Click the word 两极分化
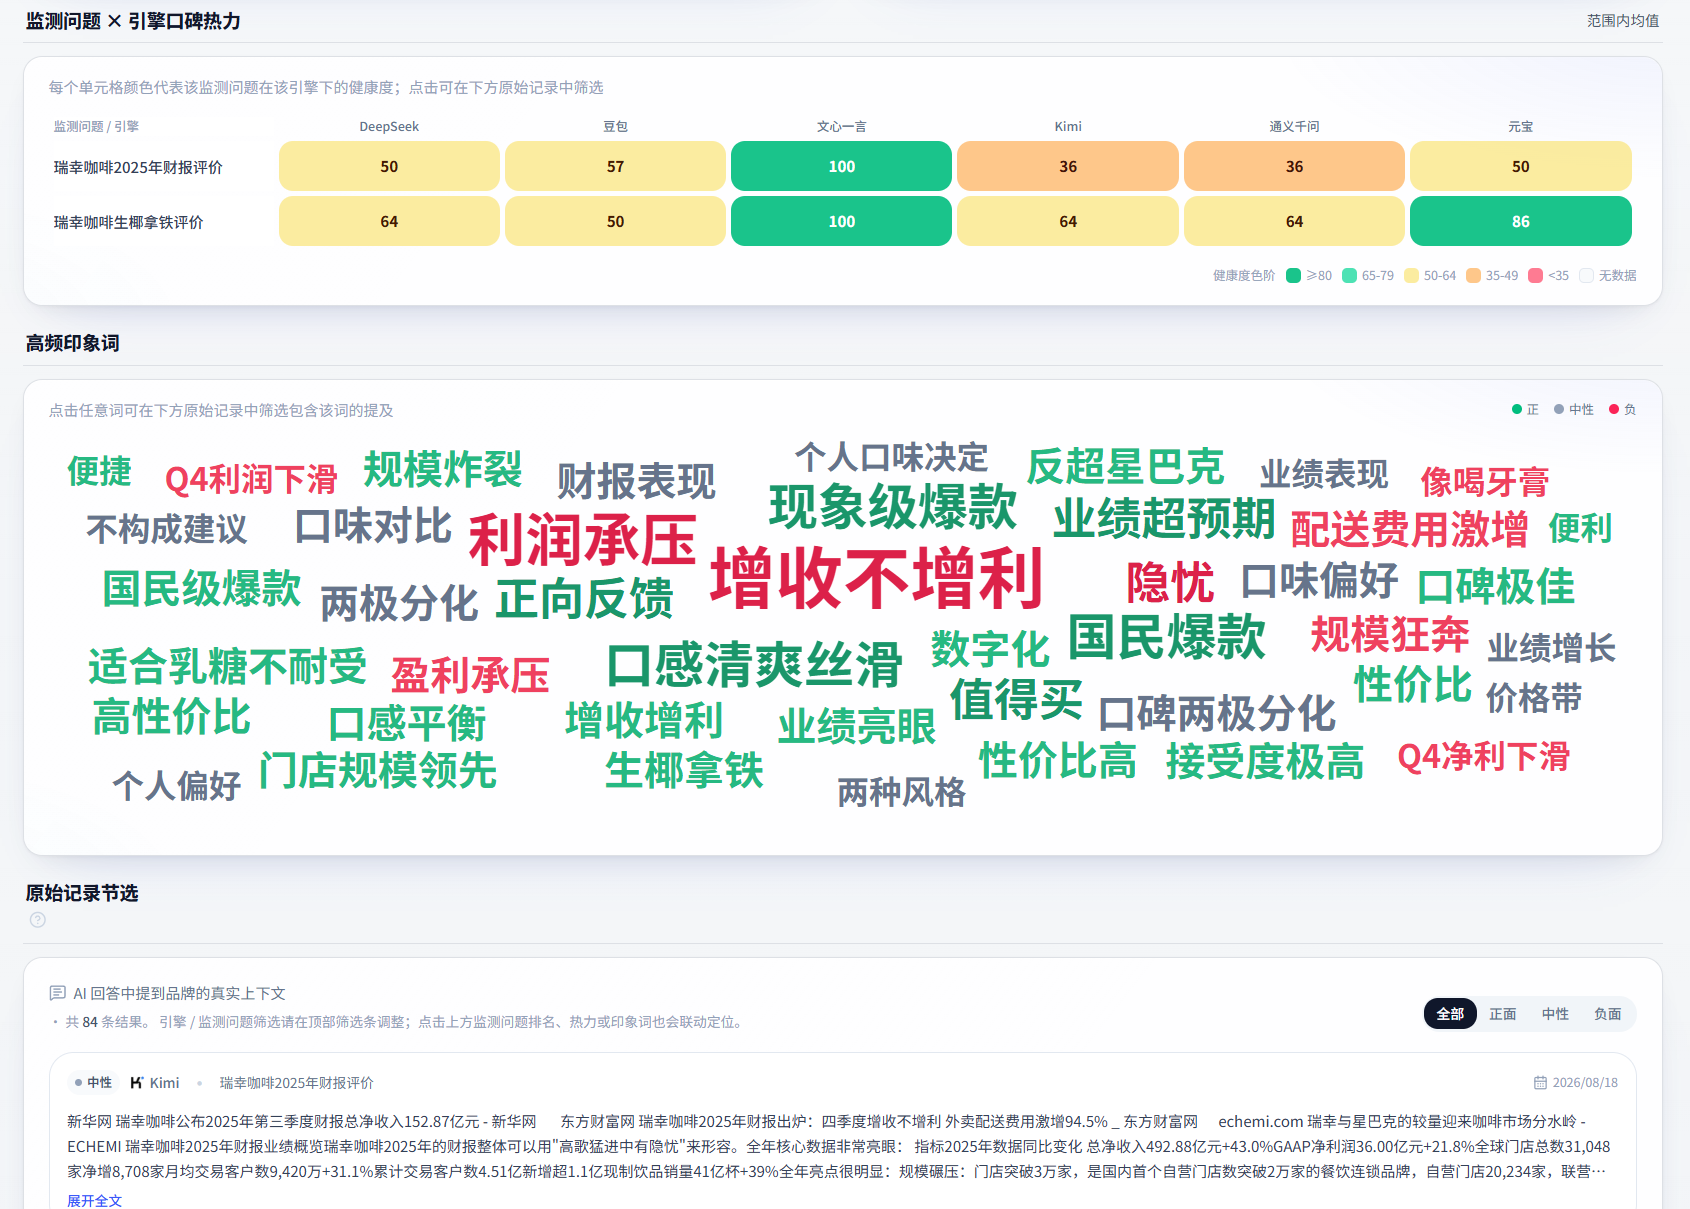The height and width of the screenshot is (1209, 1690). (x=399, y=604)
